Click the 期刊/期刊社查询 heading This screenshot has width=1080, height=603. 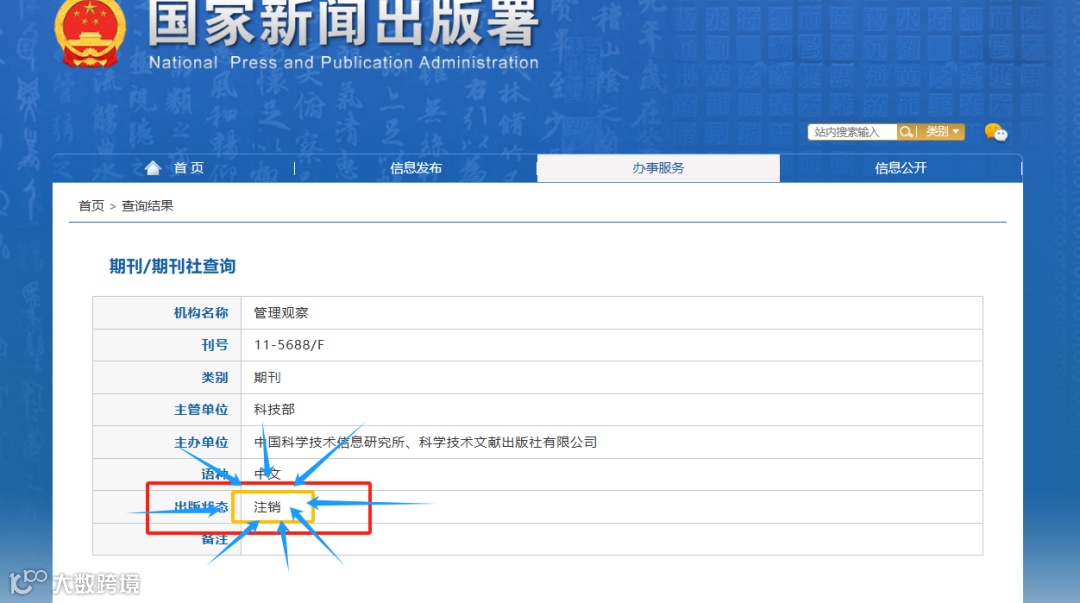172,266
